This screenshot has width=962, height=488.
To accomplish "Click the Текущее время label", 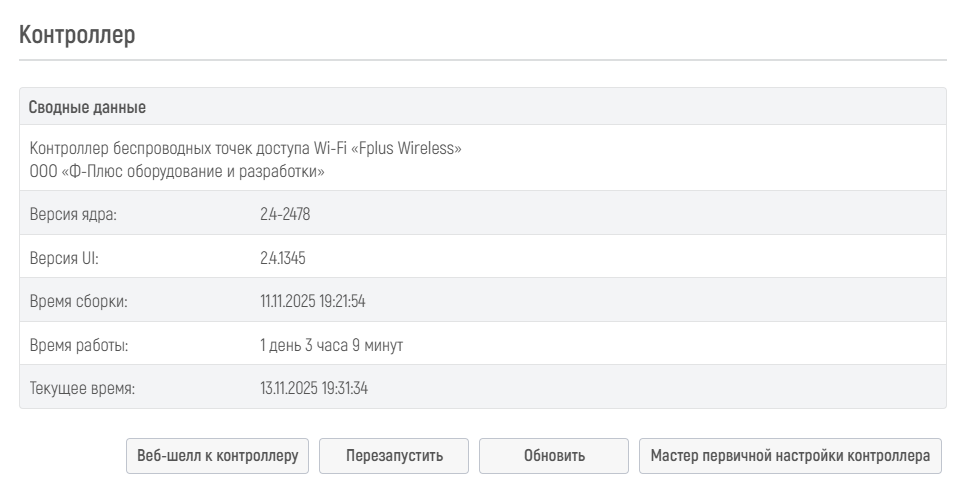I will click(82, 388).
